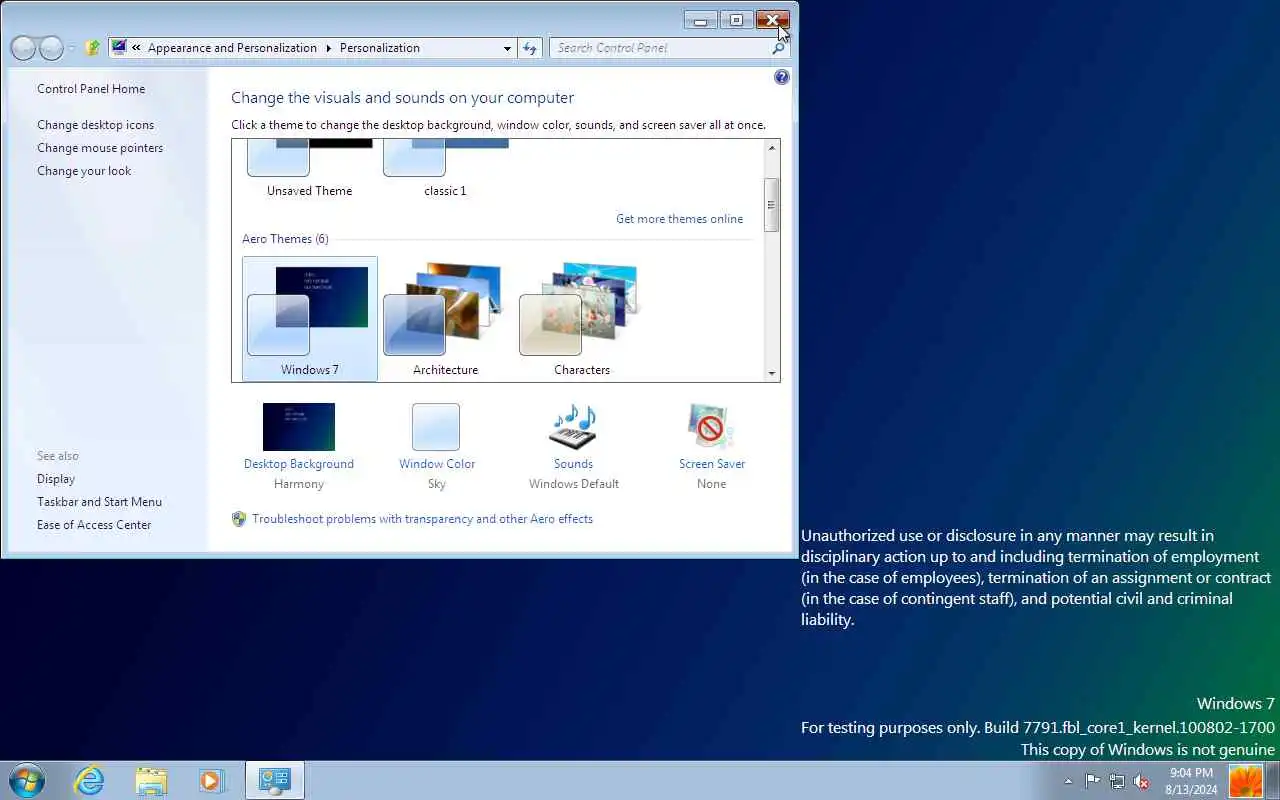Show hidden tray icons arrow
Screen dimensions: 1280x800
tap(1068, 781)
